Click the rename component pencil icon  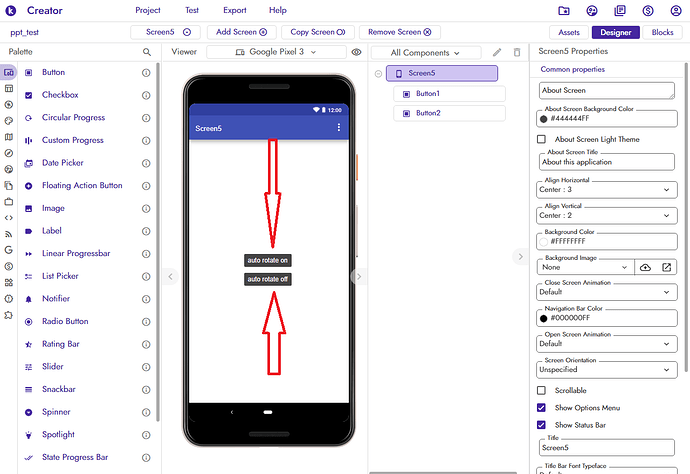click(x=497, y=52)
